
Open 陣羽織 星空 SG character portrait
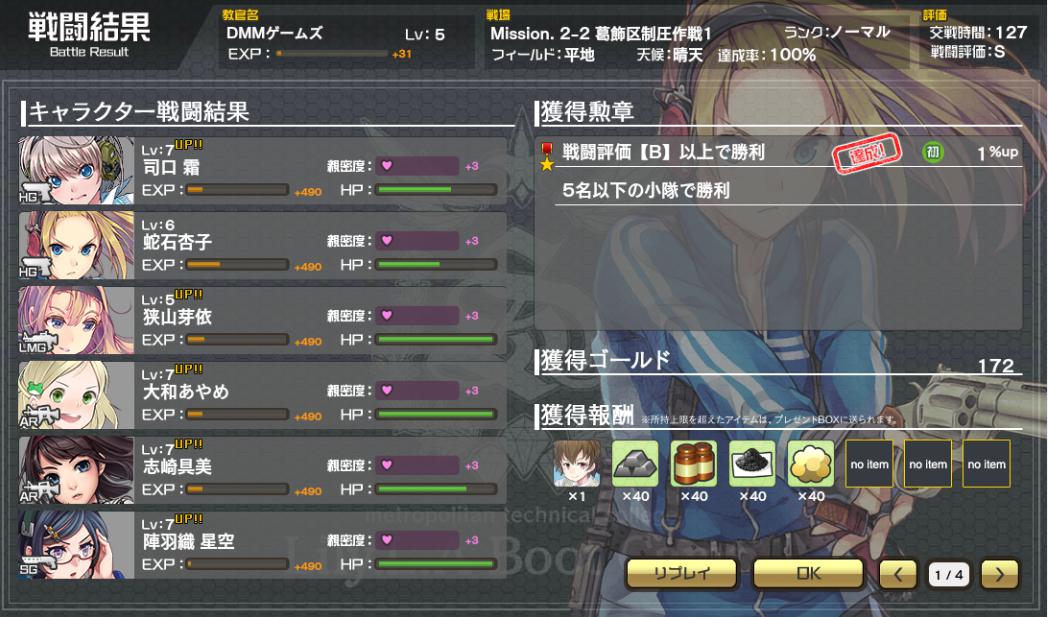coord(76,545)
